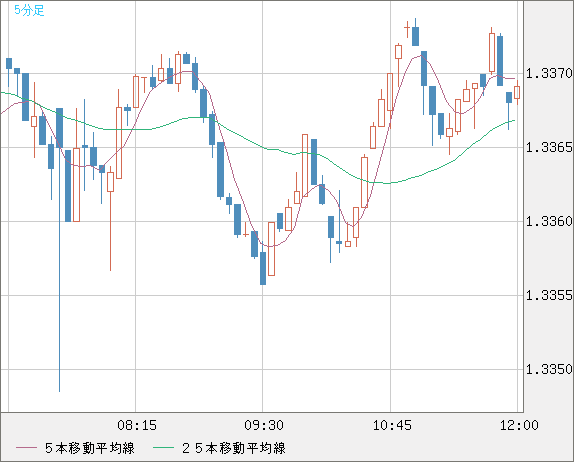The width and height of the screenshot is (574, 462).
Task: Click the last orange candle near 12:00
Action: pos(517,92)
